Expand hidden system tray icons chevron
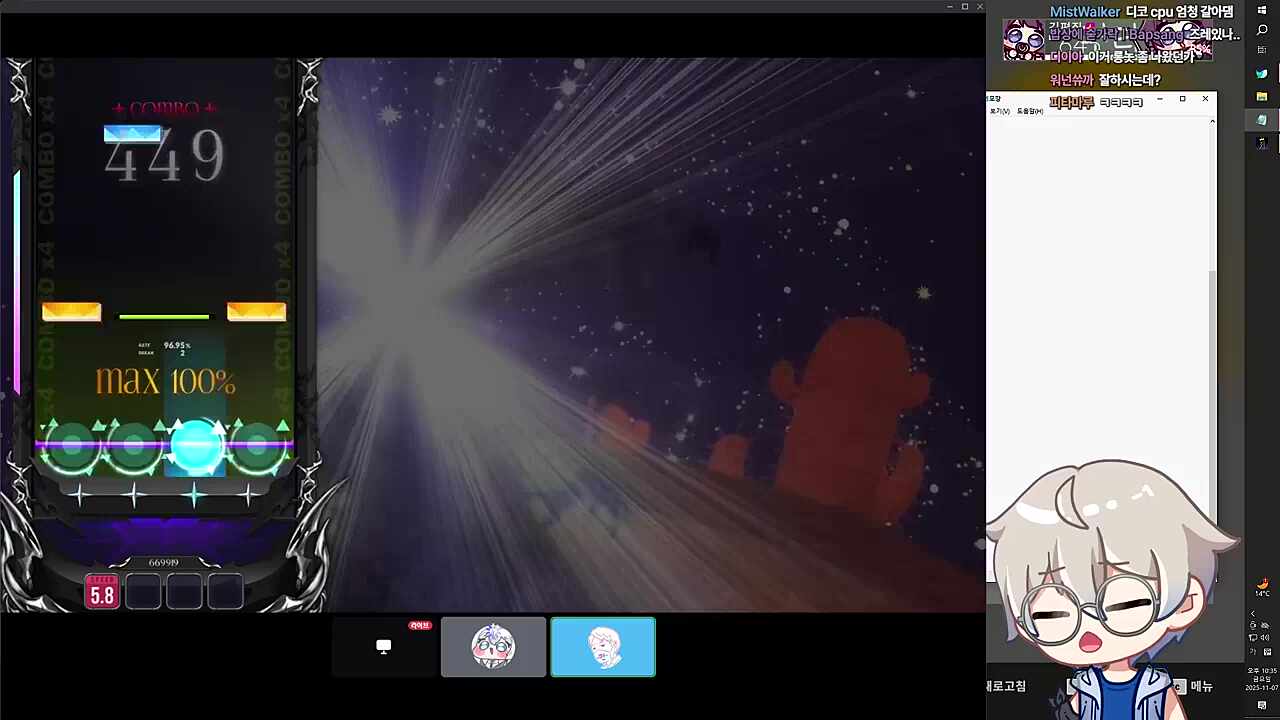 1253,614
